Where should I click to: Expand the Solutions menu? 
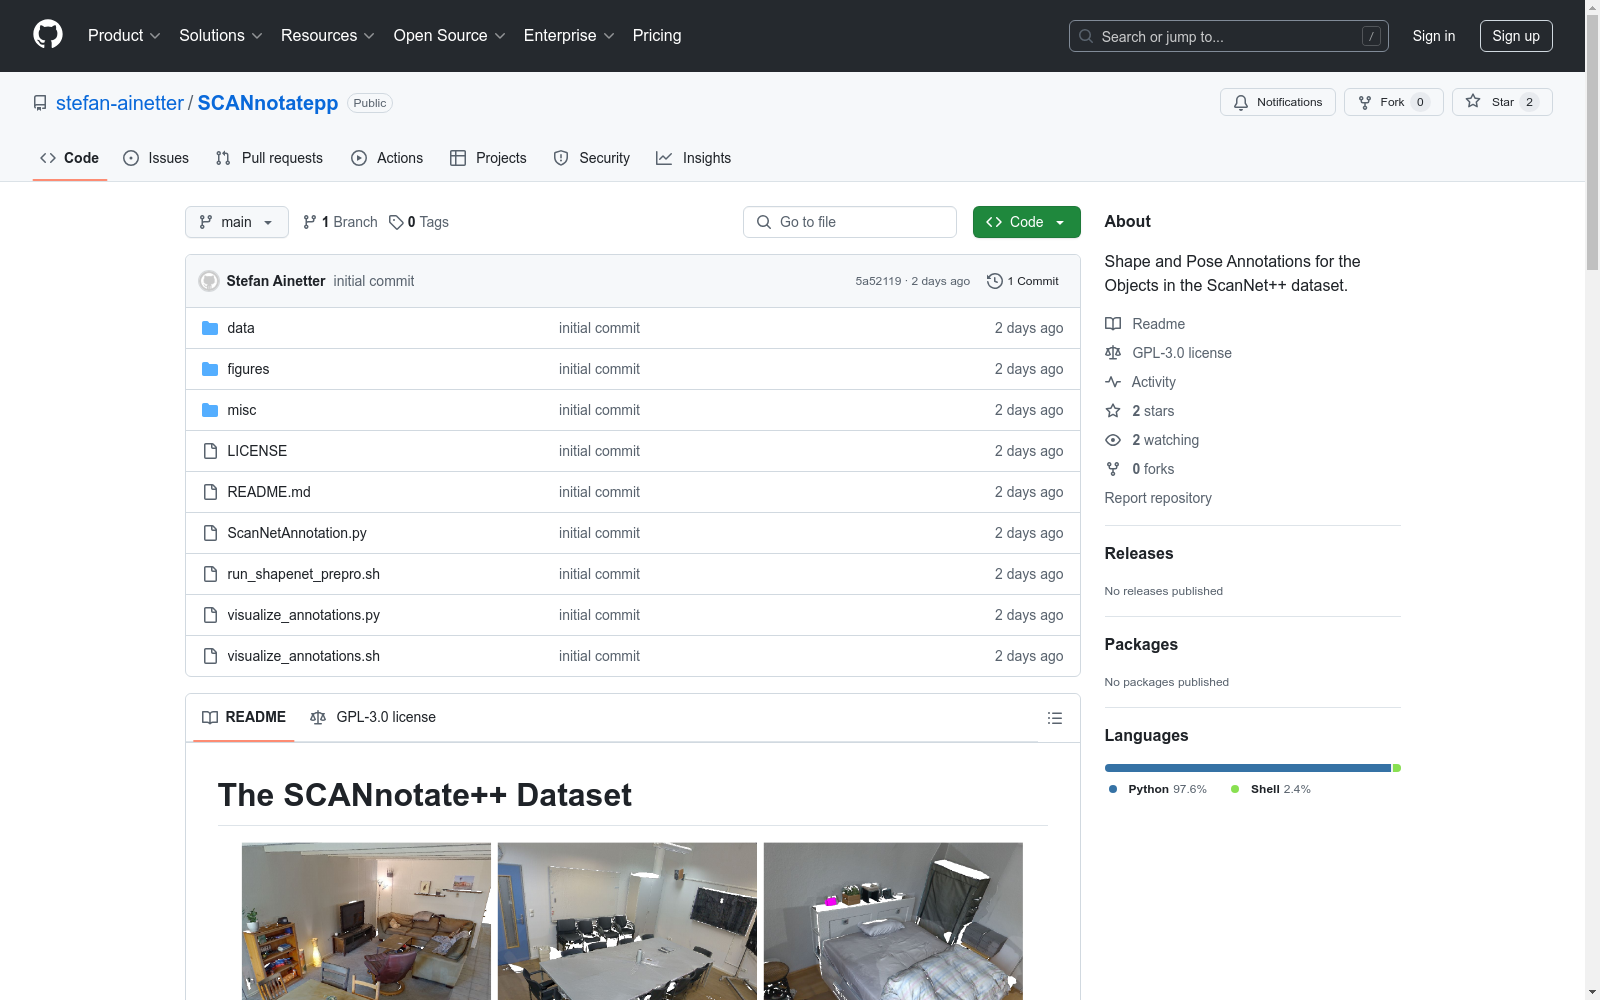(221, 35)
